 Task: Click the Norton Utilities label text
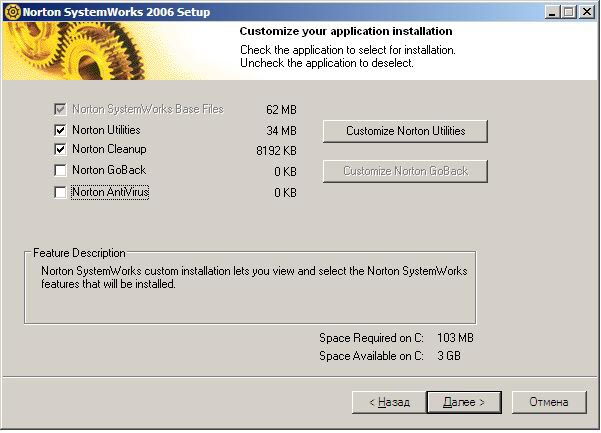[106, 130]
